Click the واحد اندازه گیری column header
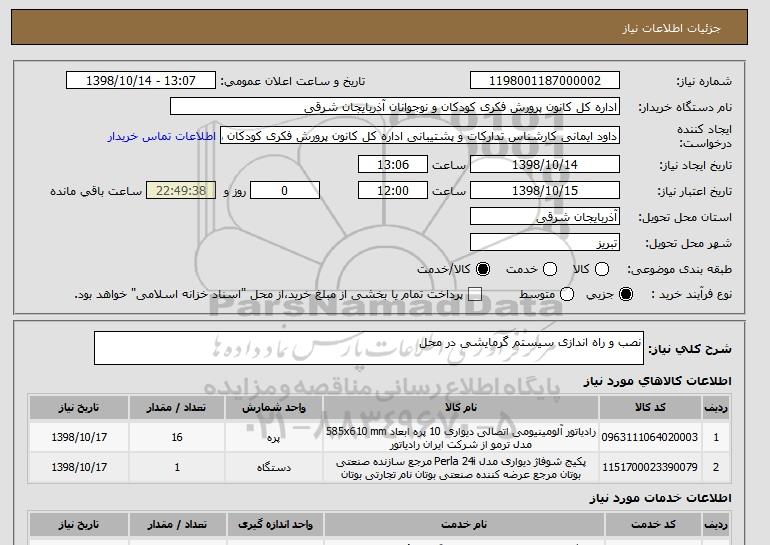 [x=275, y=524]
